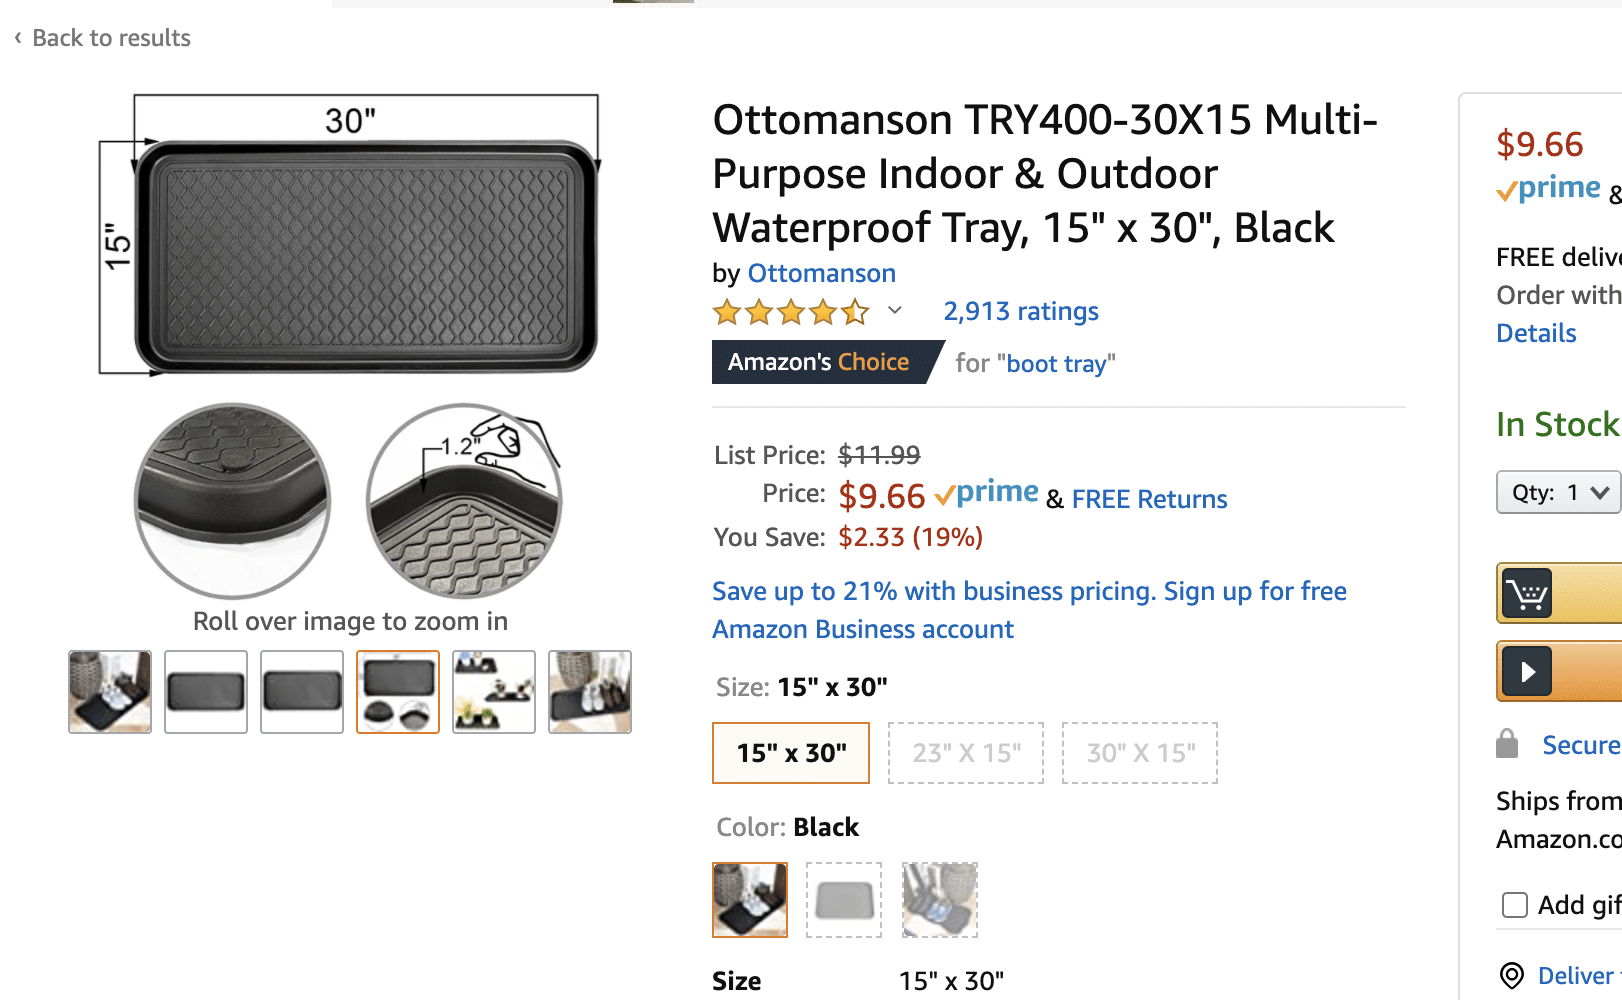Click the Back to results arrow
This screenshot has height=1000, width=1622.
pyautogui.click(x=18, y=38)
